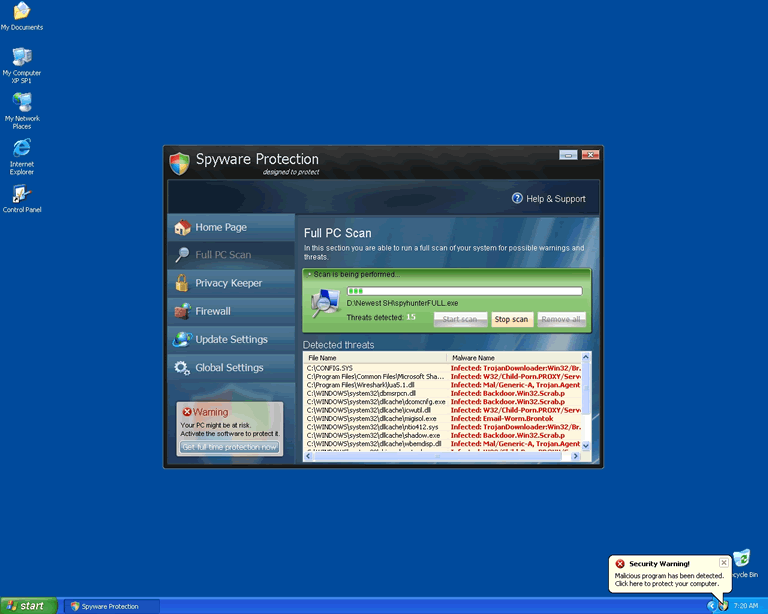Launch Internet Explorer from the desktop
This screenshot has width=768, height=614.
point(21,148)
